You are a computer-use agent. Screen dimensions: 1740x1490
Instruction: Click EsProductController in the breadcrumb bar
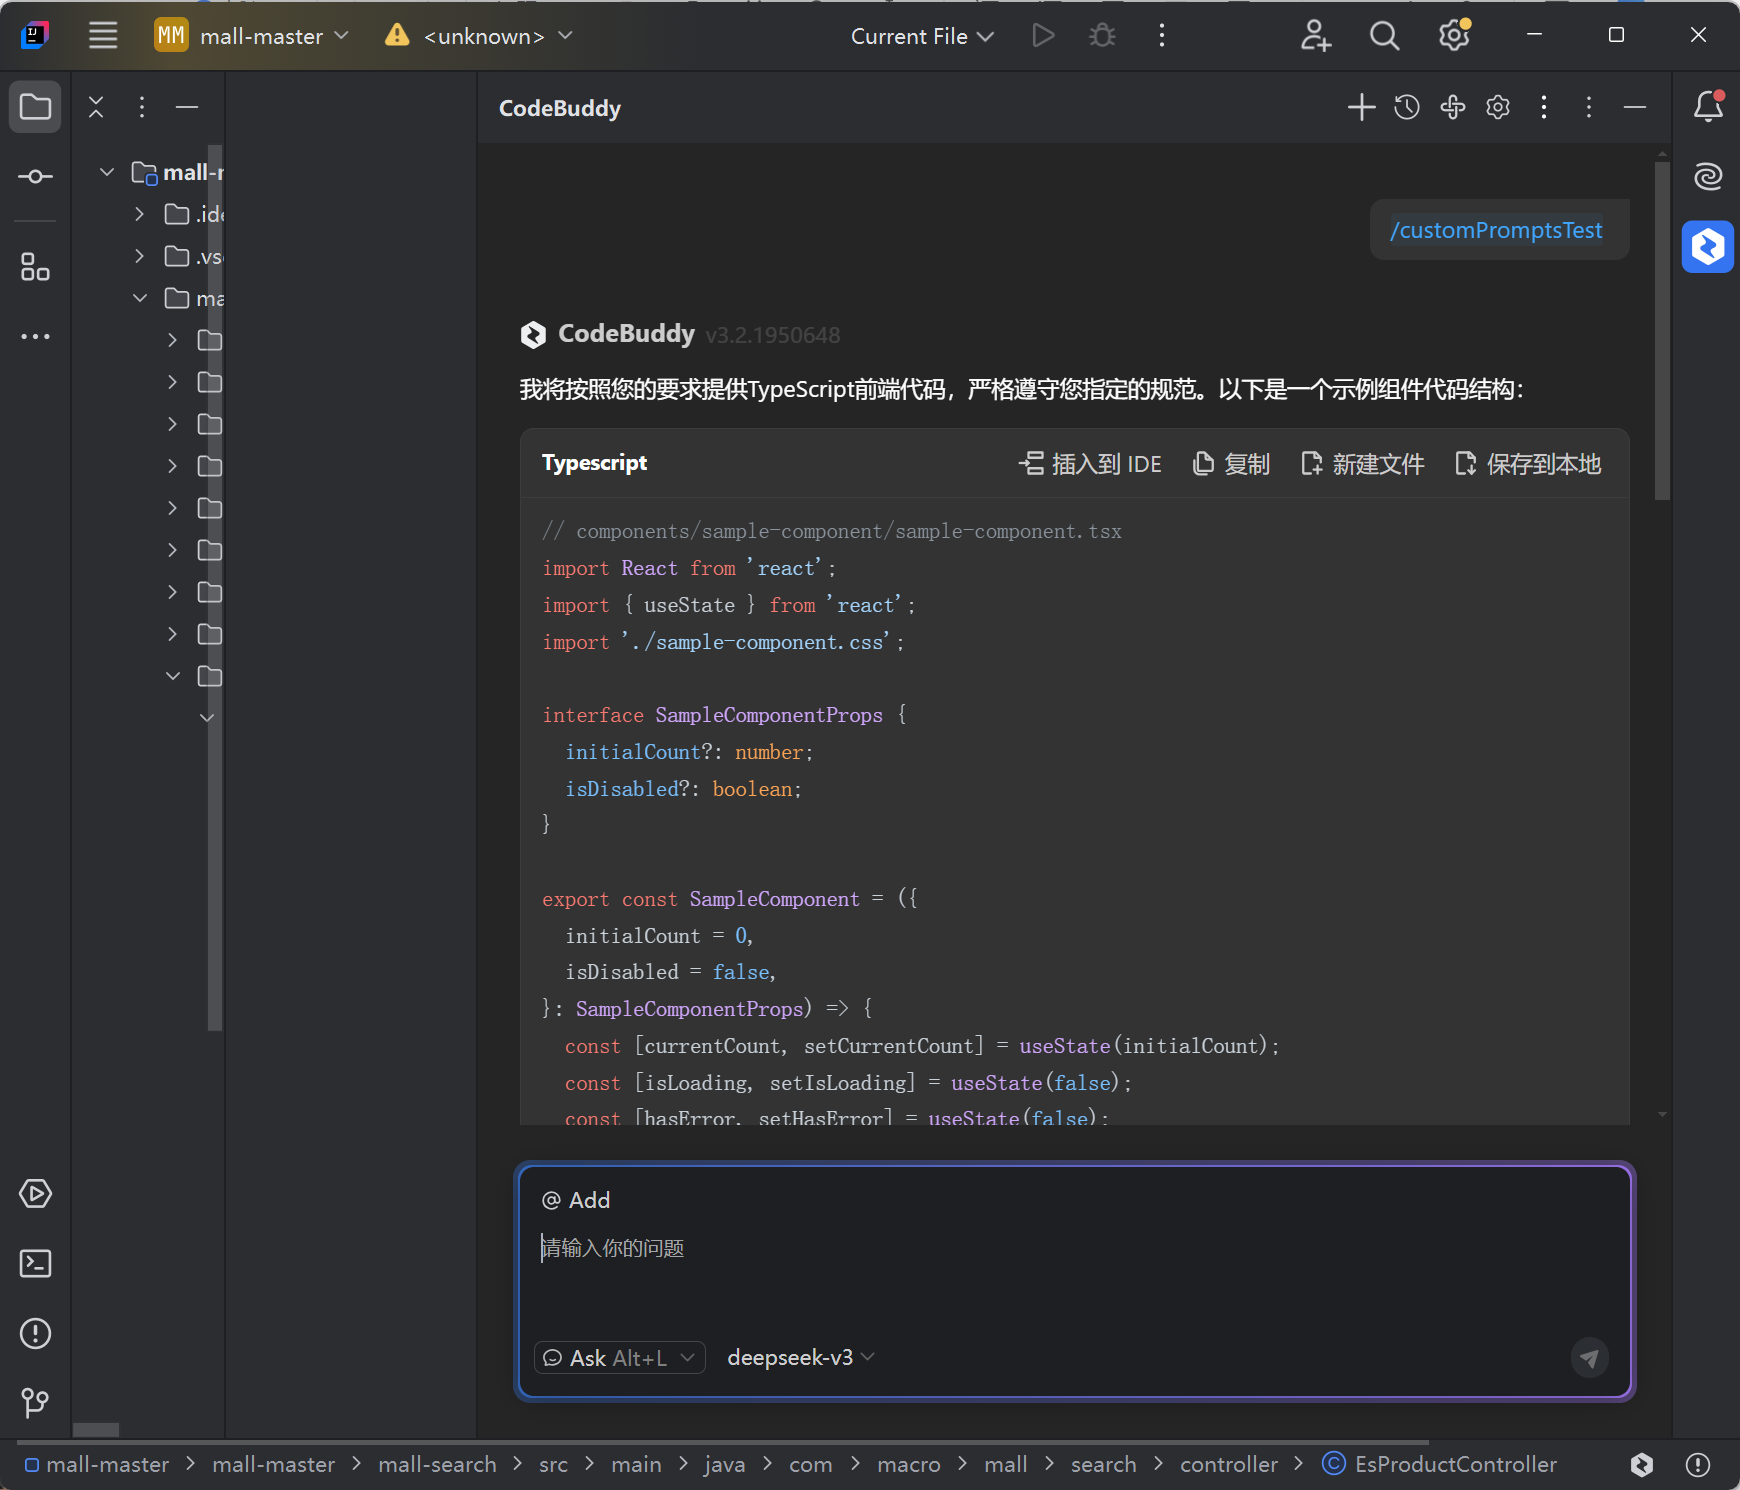(x=1455, y=1464)
